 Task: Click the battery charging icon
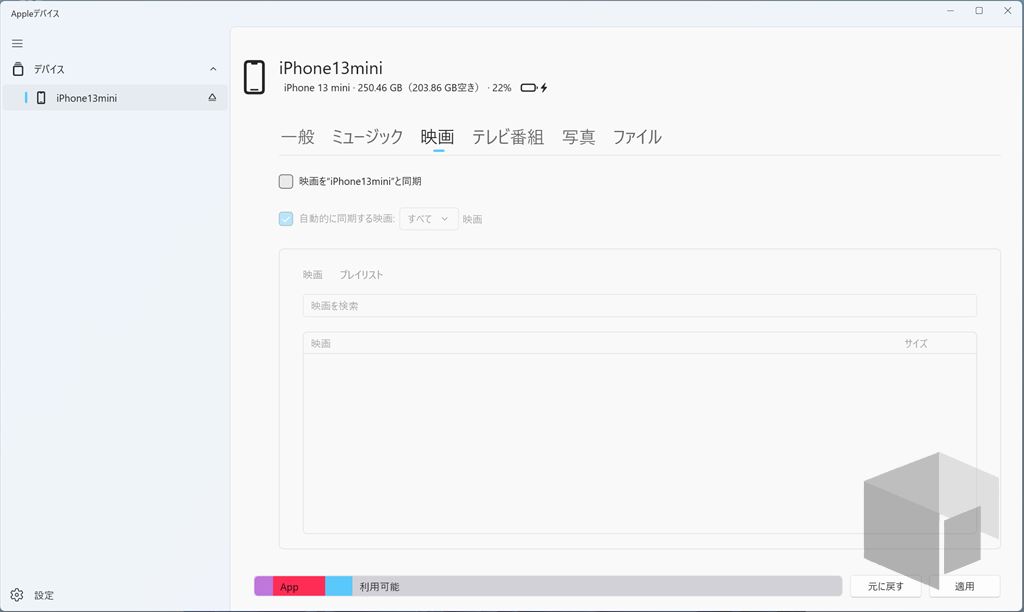534,88
